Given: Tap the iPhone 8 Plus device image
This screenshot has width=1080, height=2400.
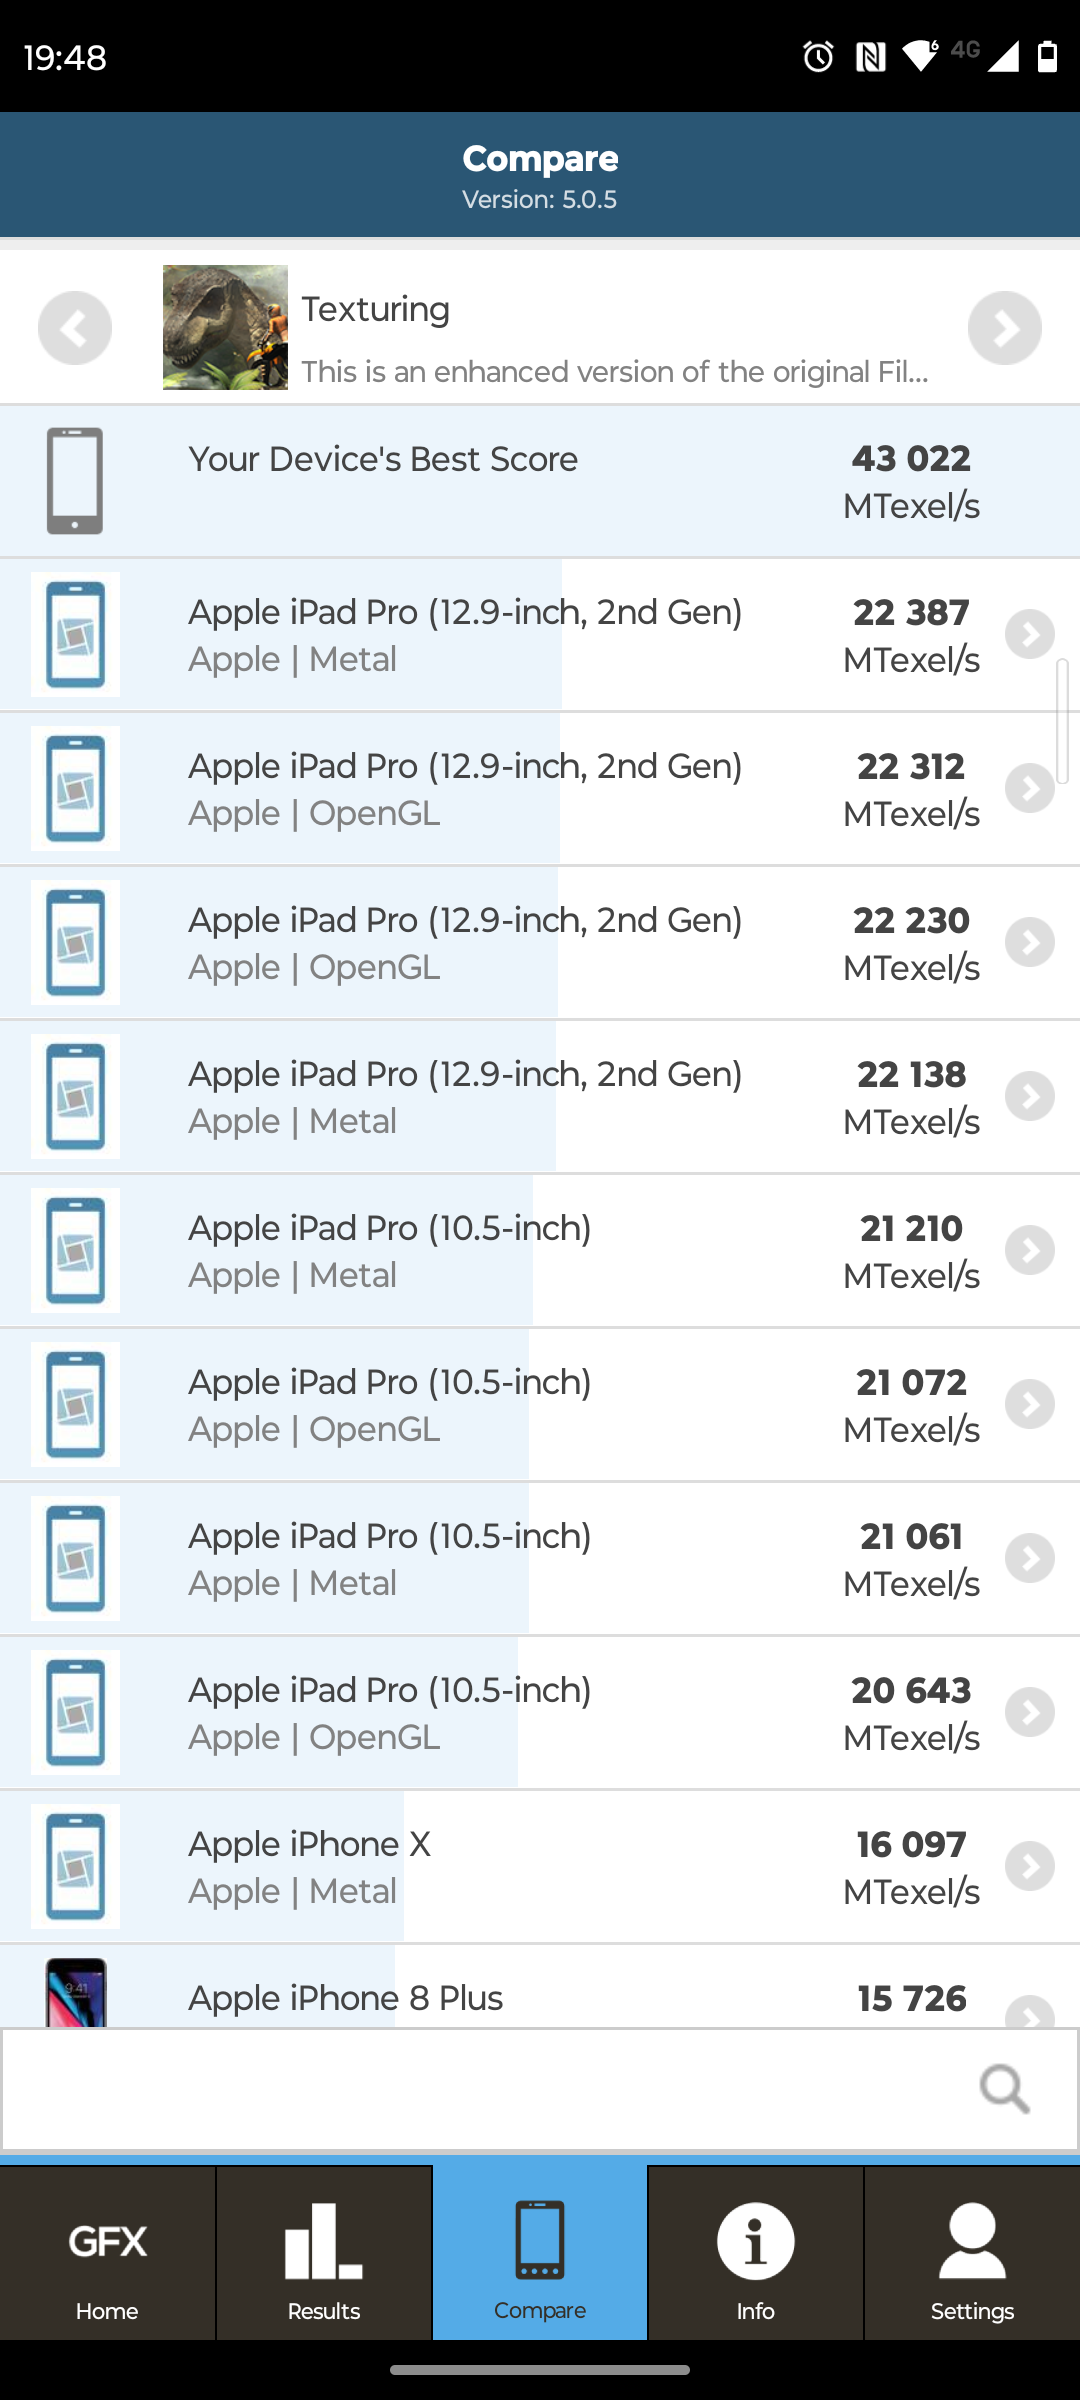Looking at the screenshot, I should click(x=76, y=1992).
